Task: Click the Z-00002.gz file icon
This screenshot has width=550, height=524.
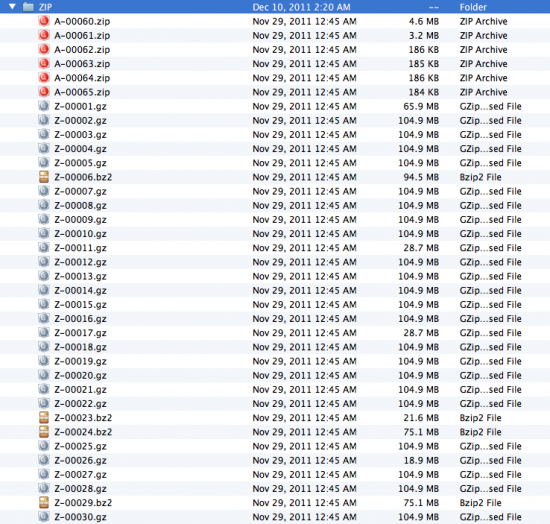Action: pyautogui.click(x=44, y=120)
